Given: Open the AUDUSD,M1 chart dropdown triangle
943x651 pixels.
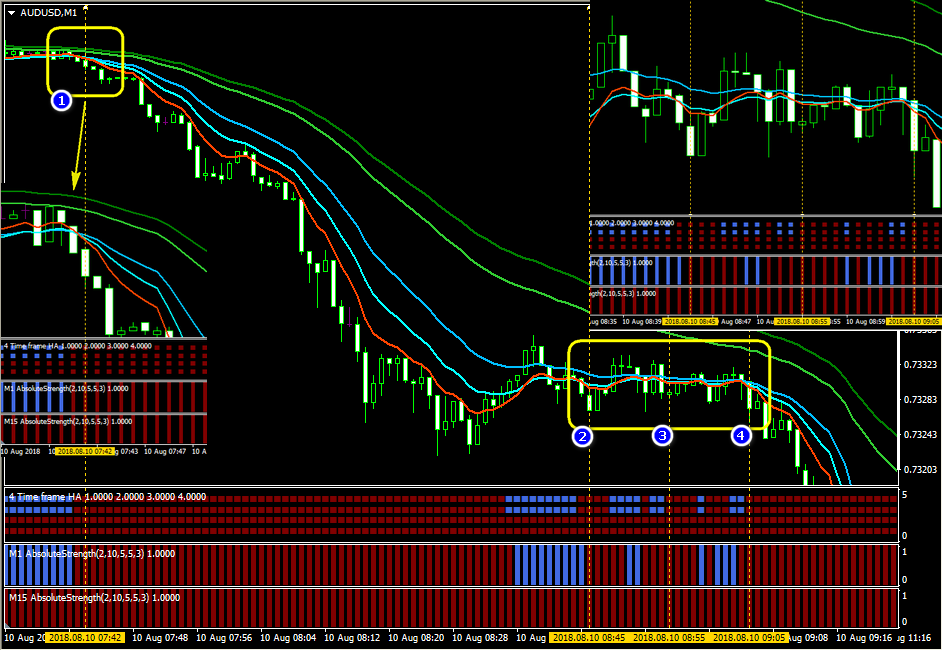Looking at the screenshot, I should pyautogui.click(x=11, y=12).
